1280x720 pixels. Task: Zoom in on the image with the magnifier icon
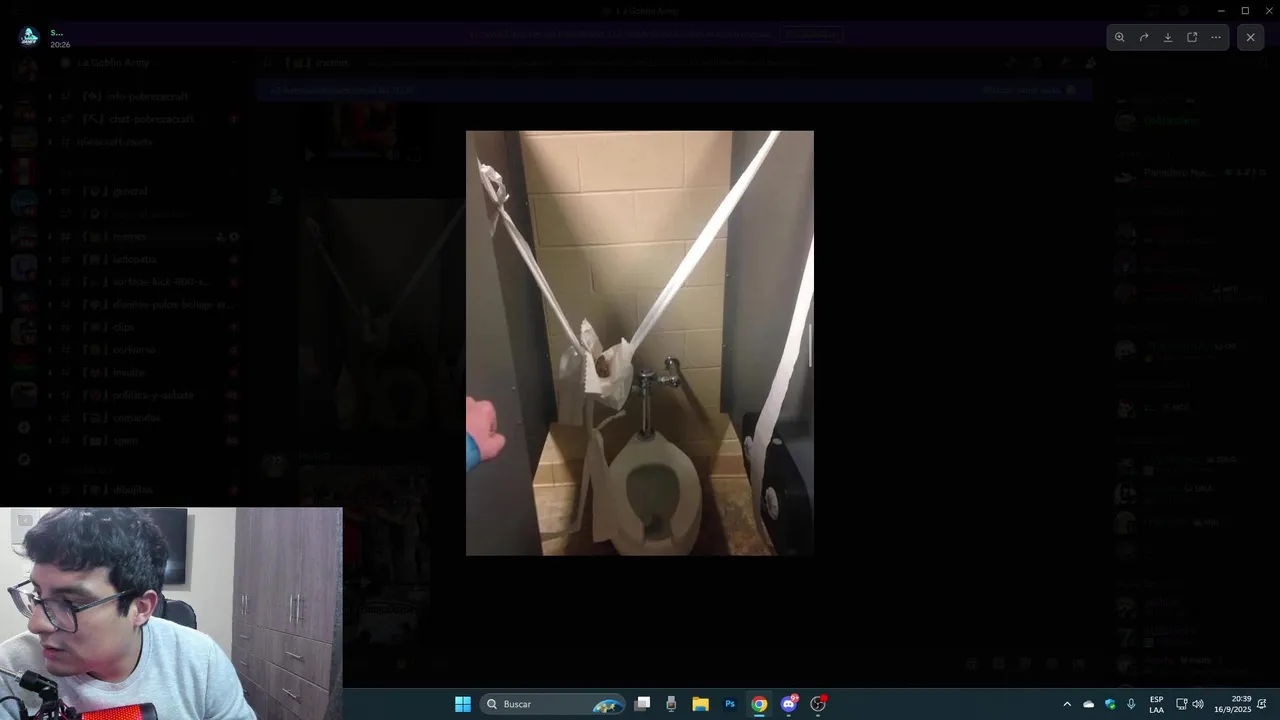click(1120, 37)
